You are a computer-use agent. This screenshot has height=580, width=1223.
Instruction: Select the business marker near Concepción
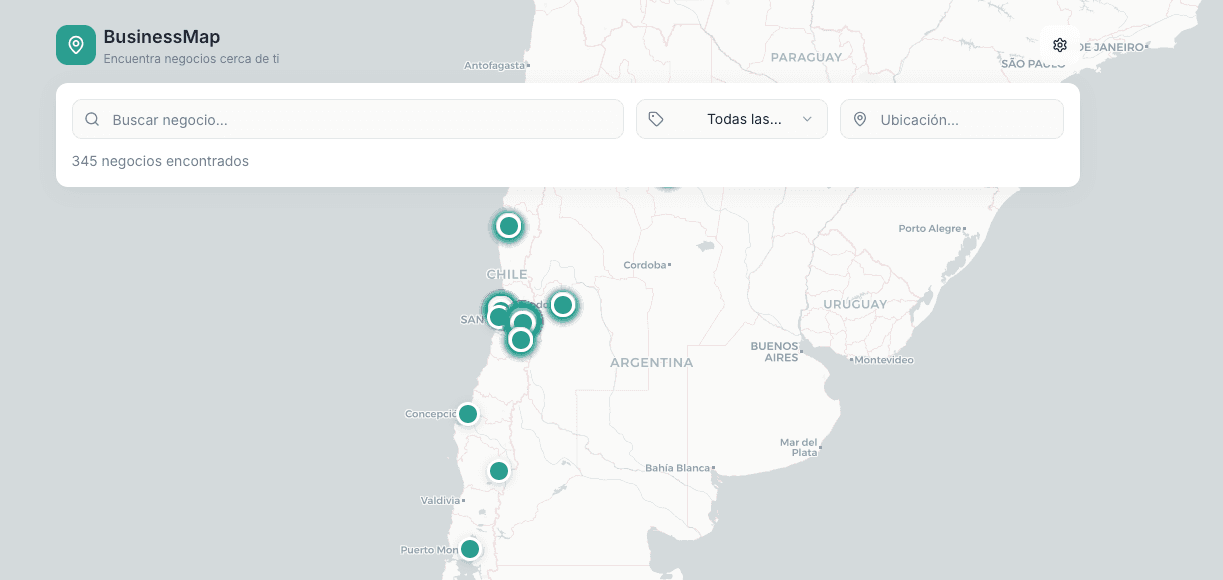tap(468, 413)
